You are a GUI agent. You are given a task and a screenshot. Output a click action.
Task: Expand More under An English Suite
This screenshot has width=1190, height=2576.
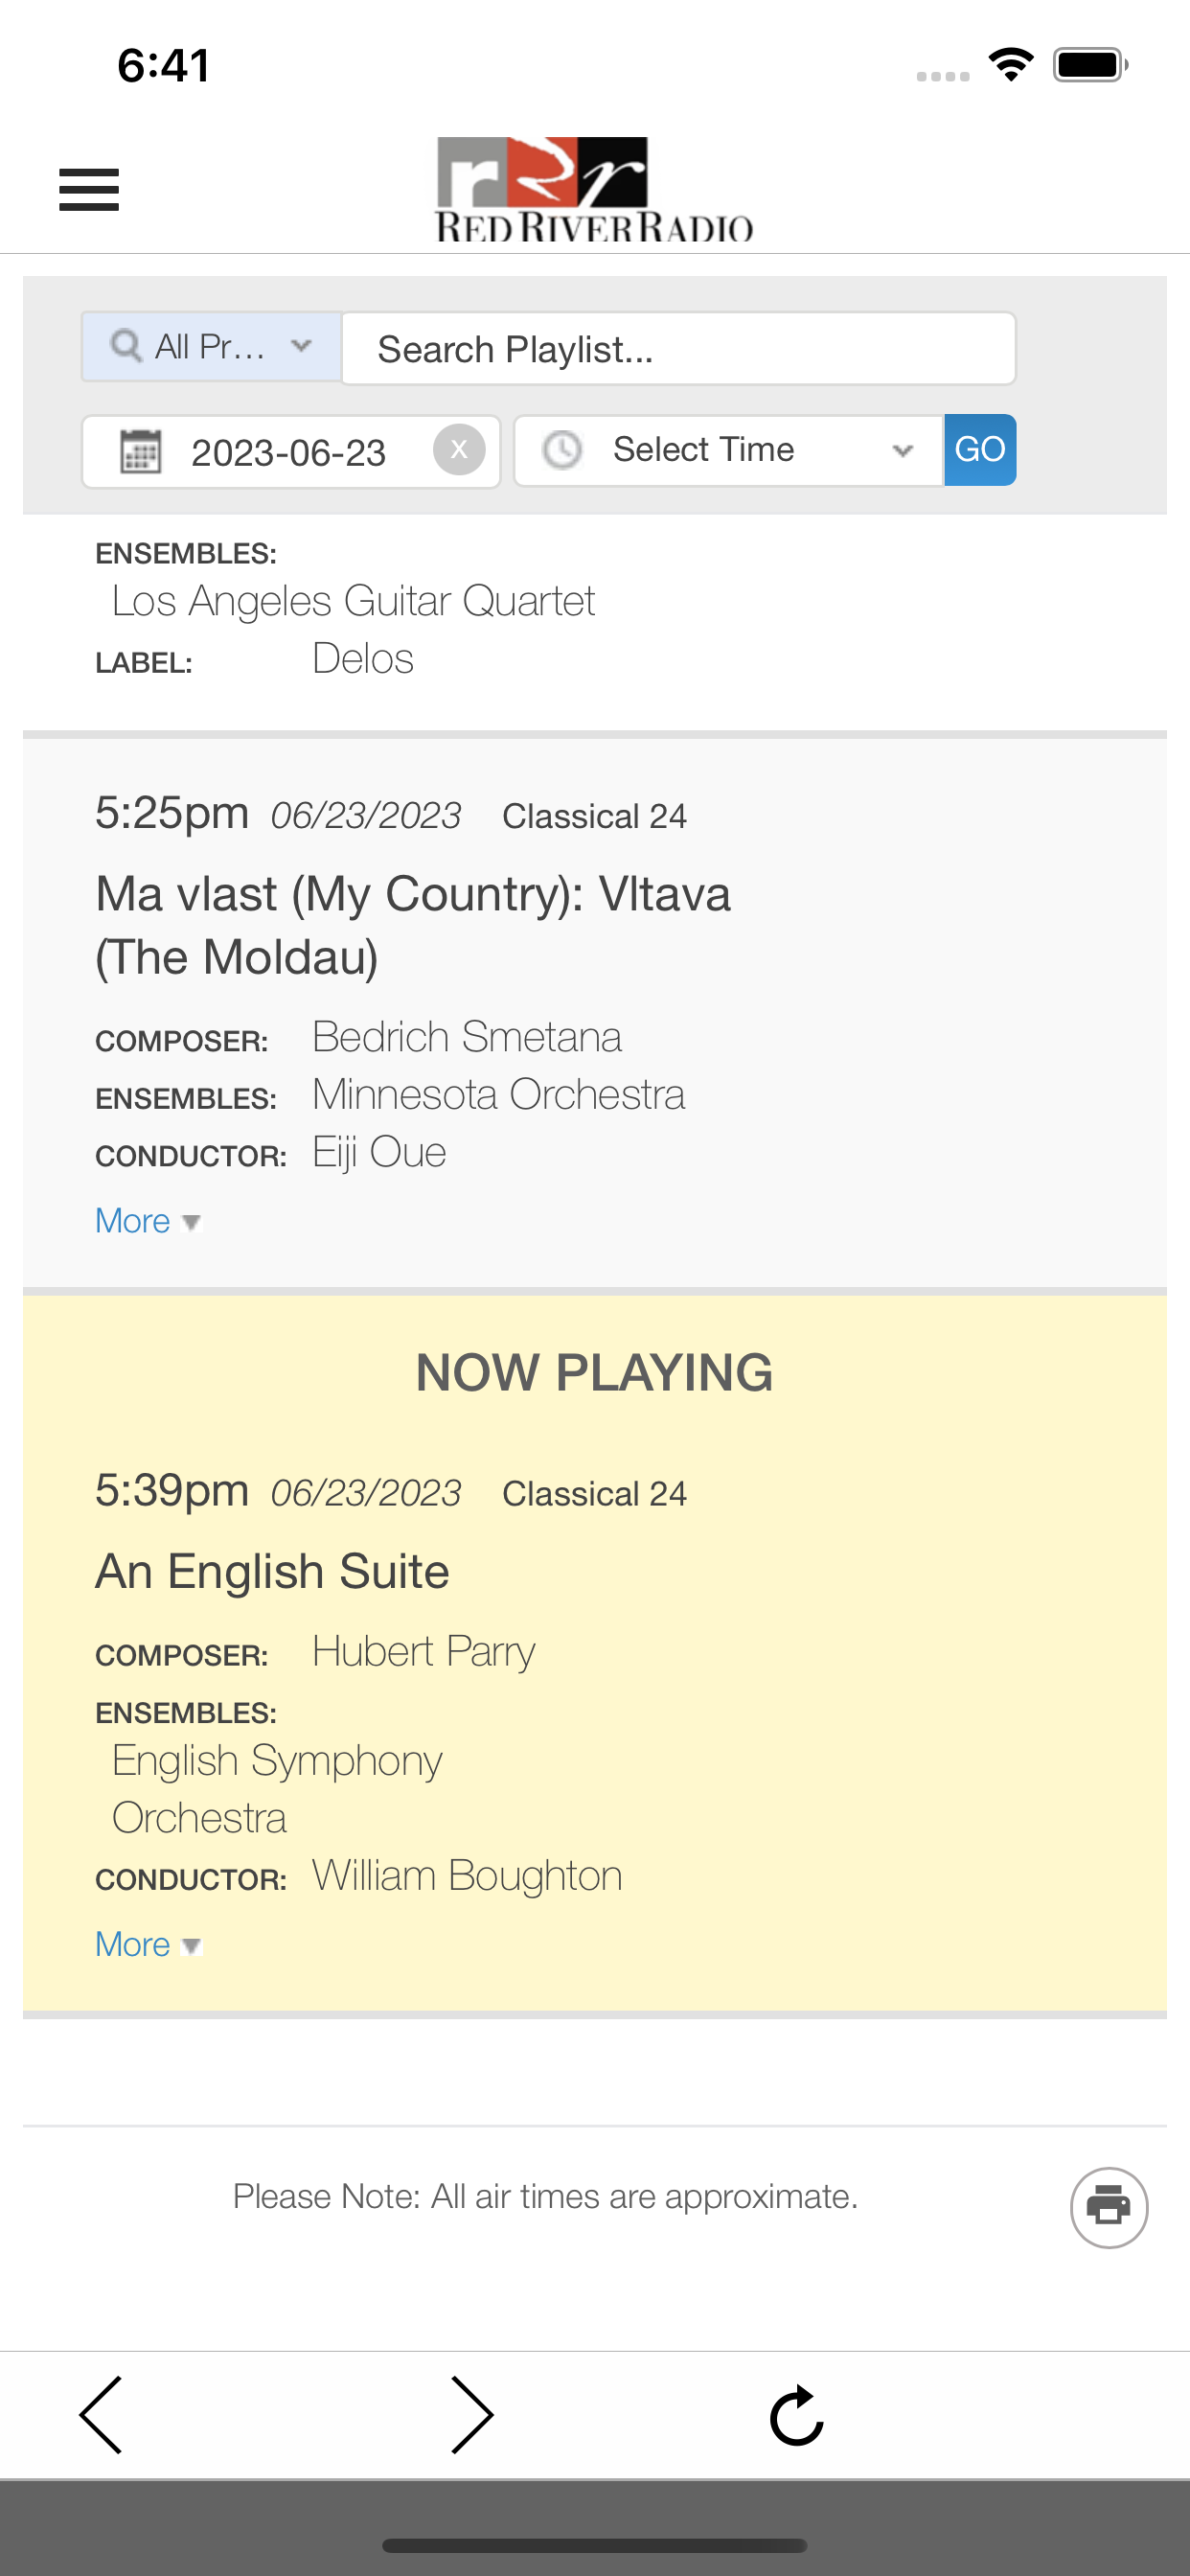click(148, 1944)
